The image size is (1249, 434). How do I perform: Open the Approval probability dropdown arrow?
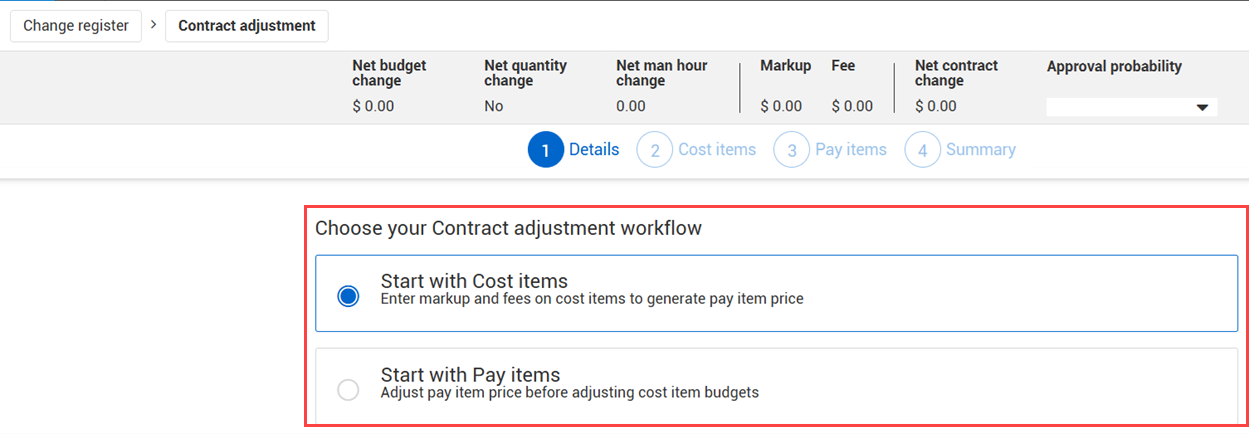click(1202, 107)
